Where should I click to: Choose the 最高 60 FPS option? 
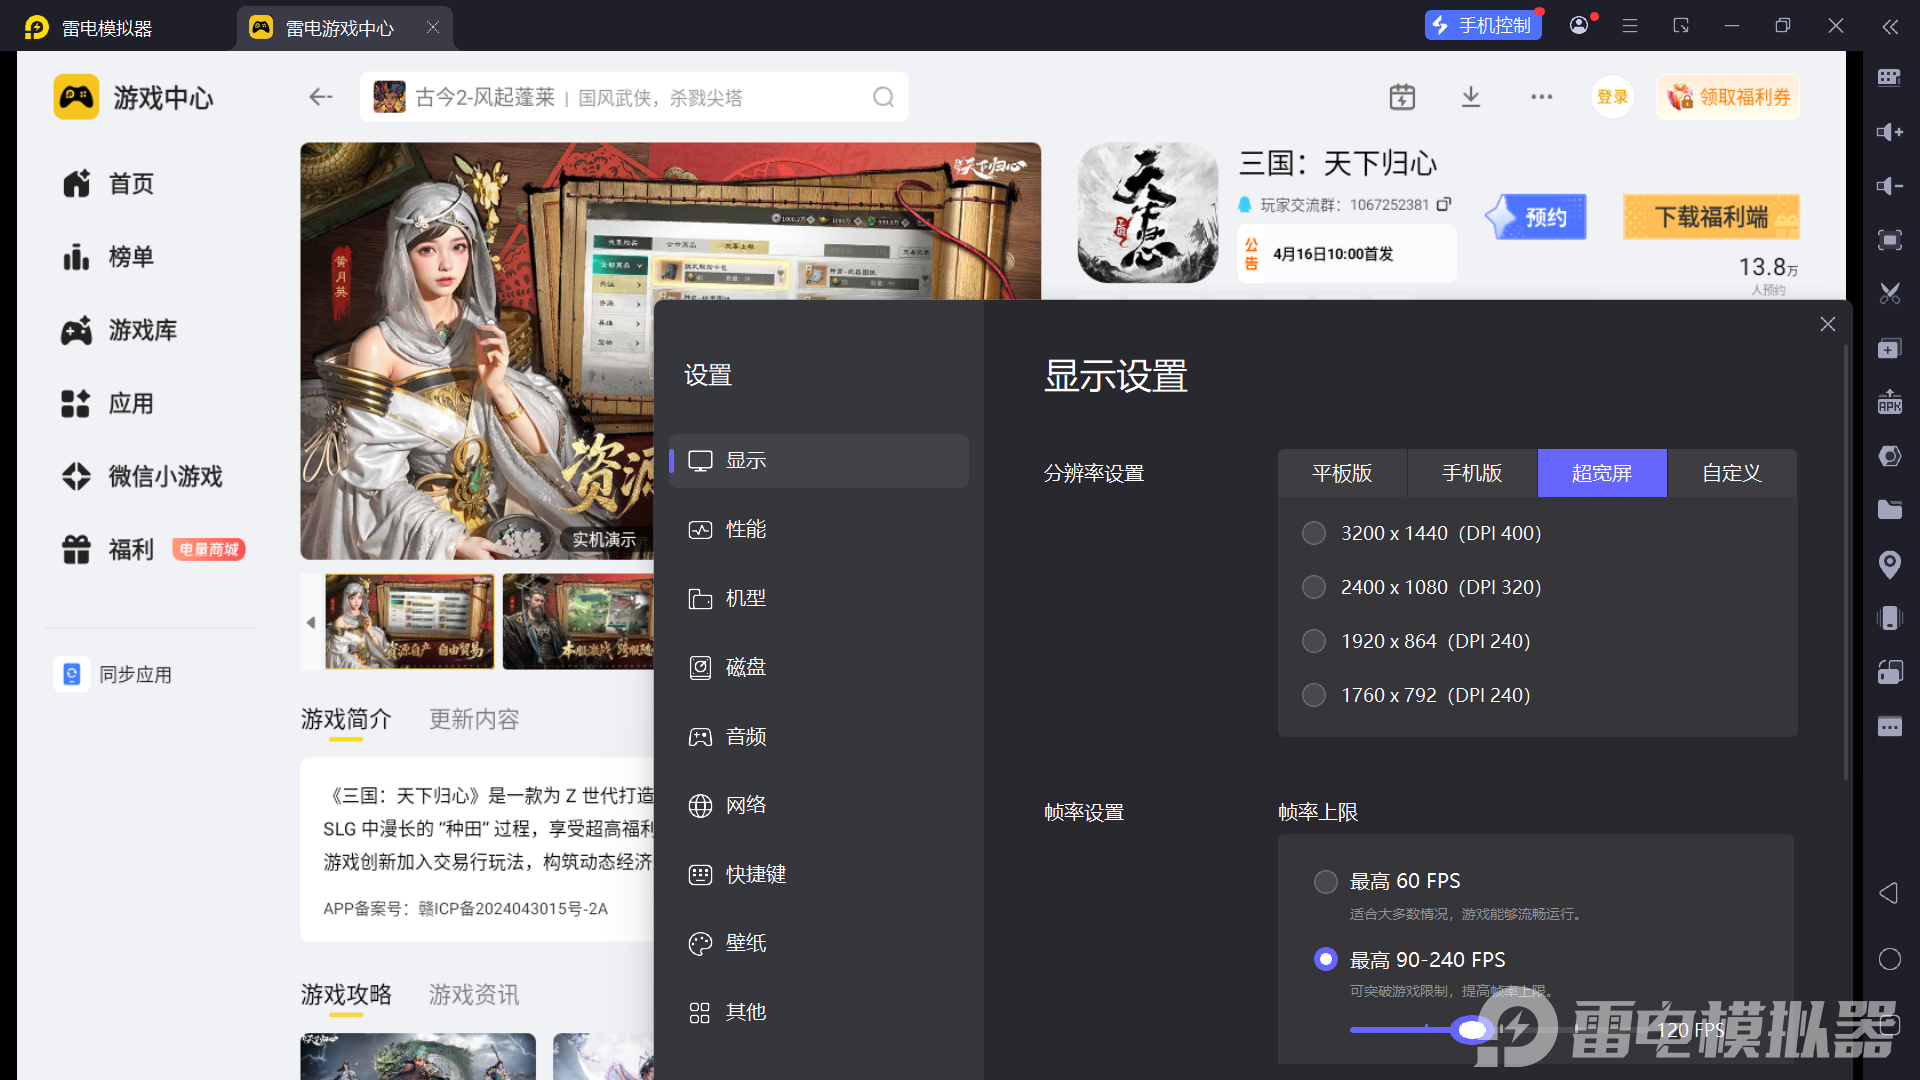pyautogui.click(x=1325, y=881)
